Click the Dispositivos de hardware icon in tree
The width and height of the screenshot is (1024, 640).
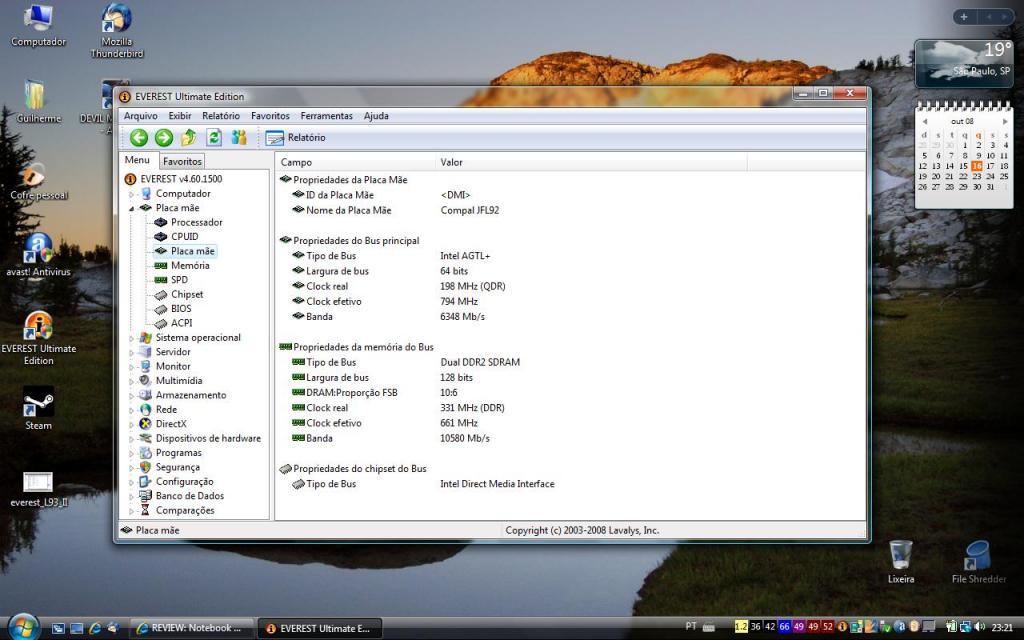[146, 438]
